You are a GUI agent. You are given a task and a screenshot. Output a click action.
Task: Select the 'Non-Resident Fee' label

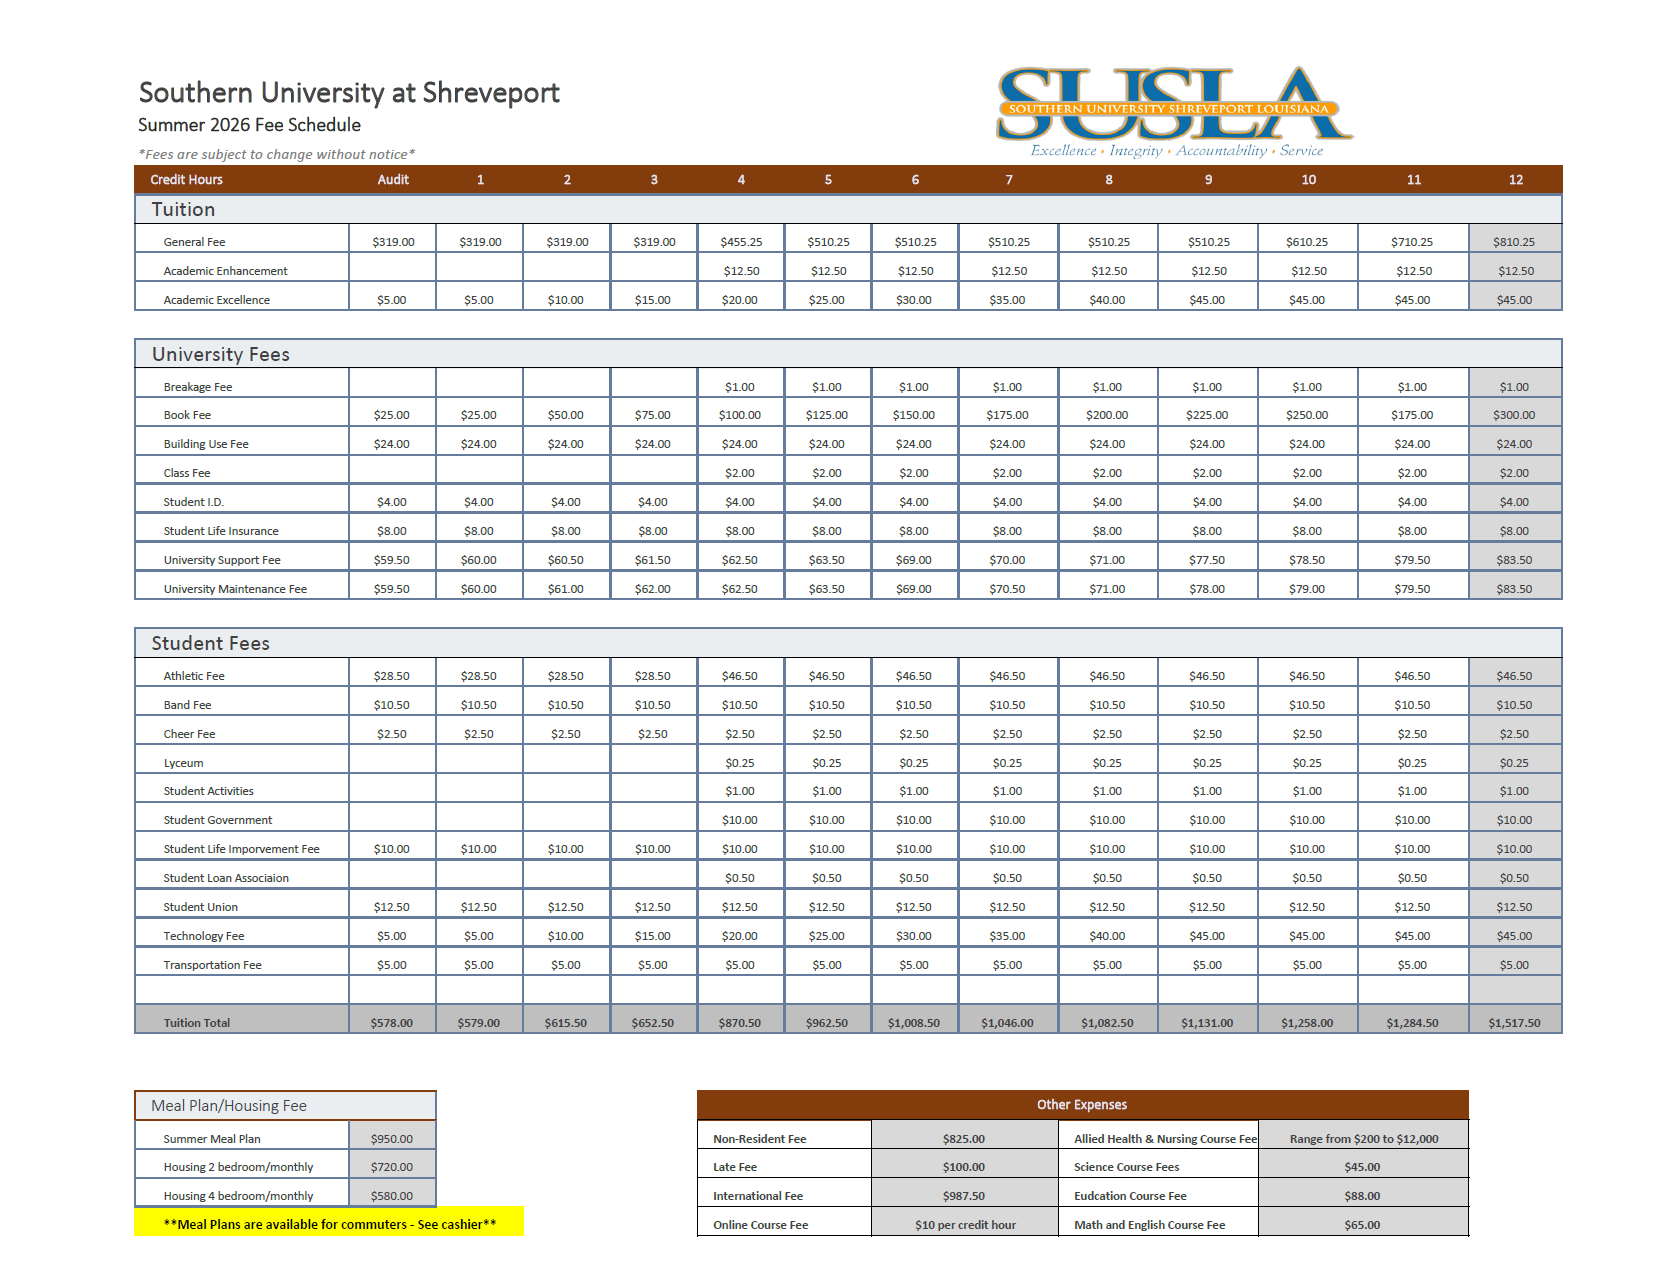[x=759, y=1139]
